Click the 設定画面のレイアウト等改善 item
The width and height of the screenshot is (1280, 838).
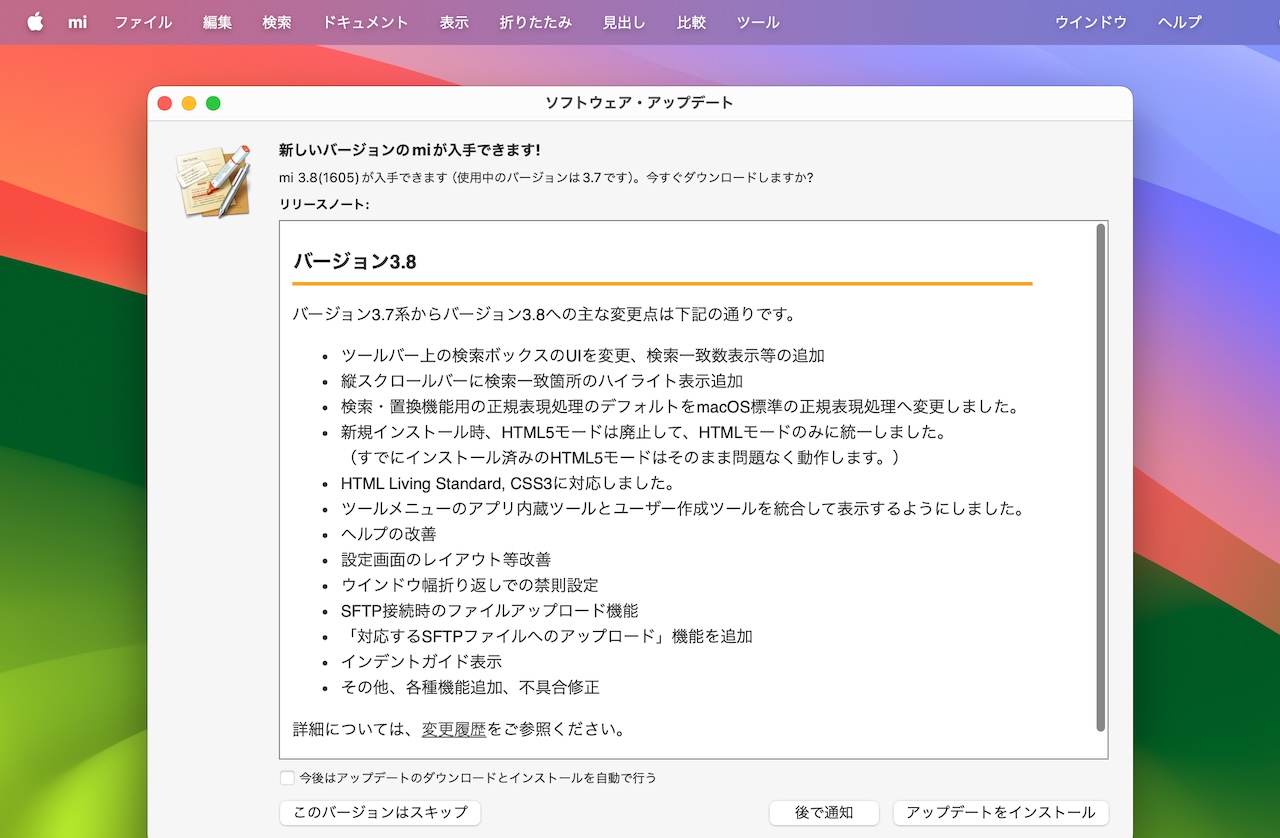446,560
